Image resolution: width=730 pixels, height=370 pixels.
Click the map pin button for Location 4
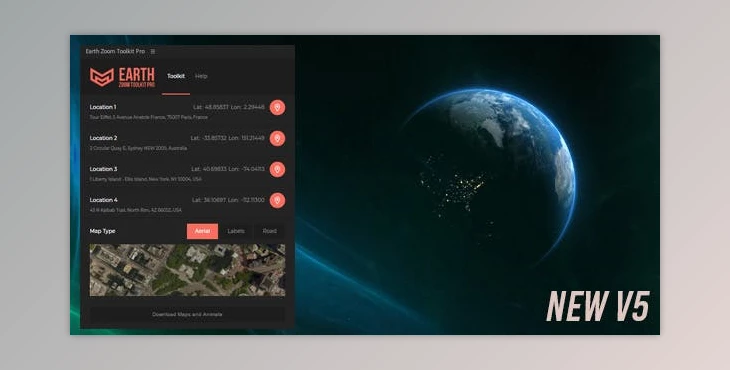tap(277, 201)
